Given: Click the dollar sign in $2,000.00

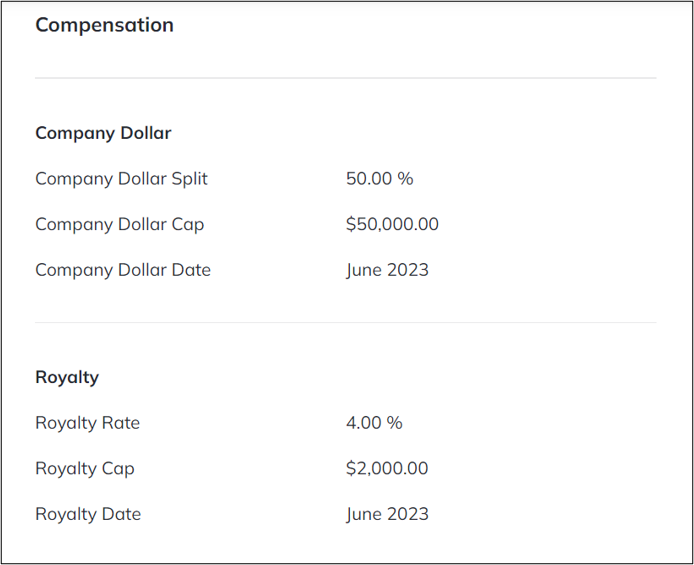Looking at the screenshot, I should [x=351, y=468].
